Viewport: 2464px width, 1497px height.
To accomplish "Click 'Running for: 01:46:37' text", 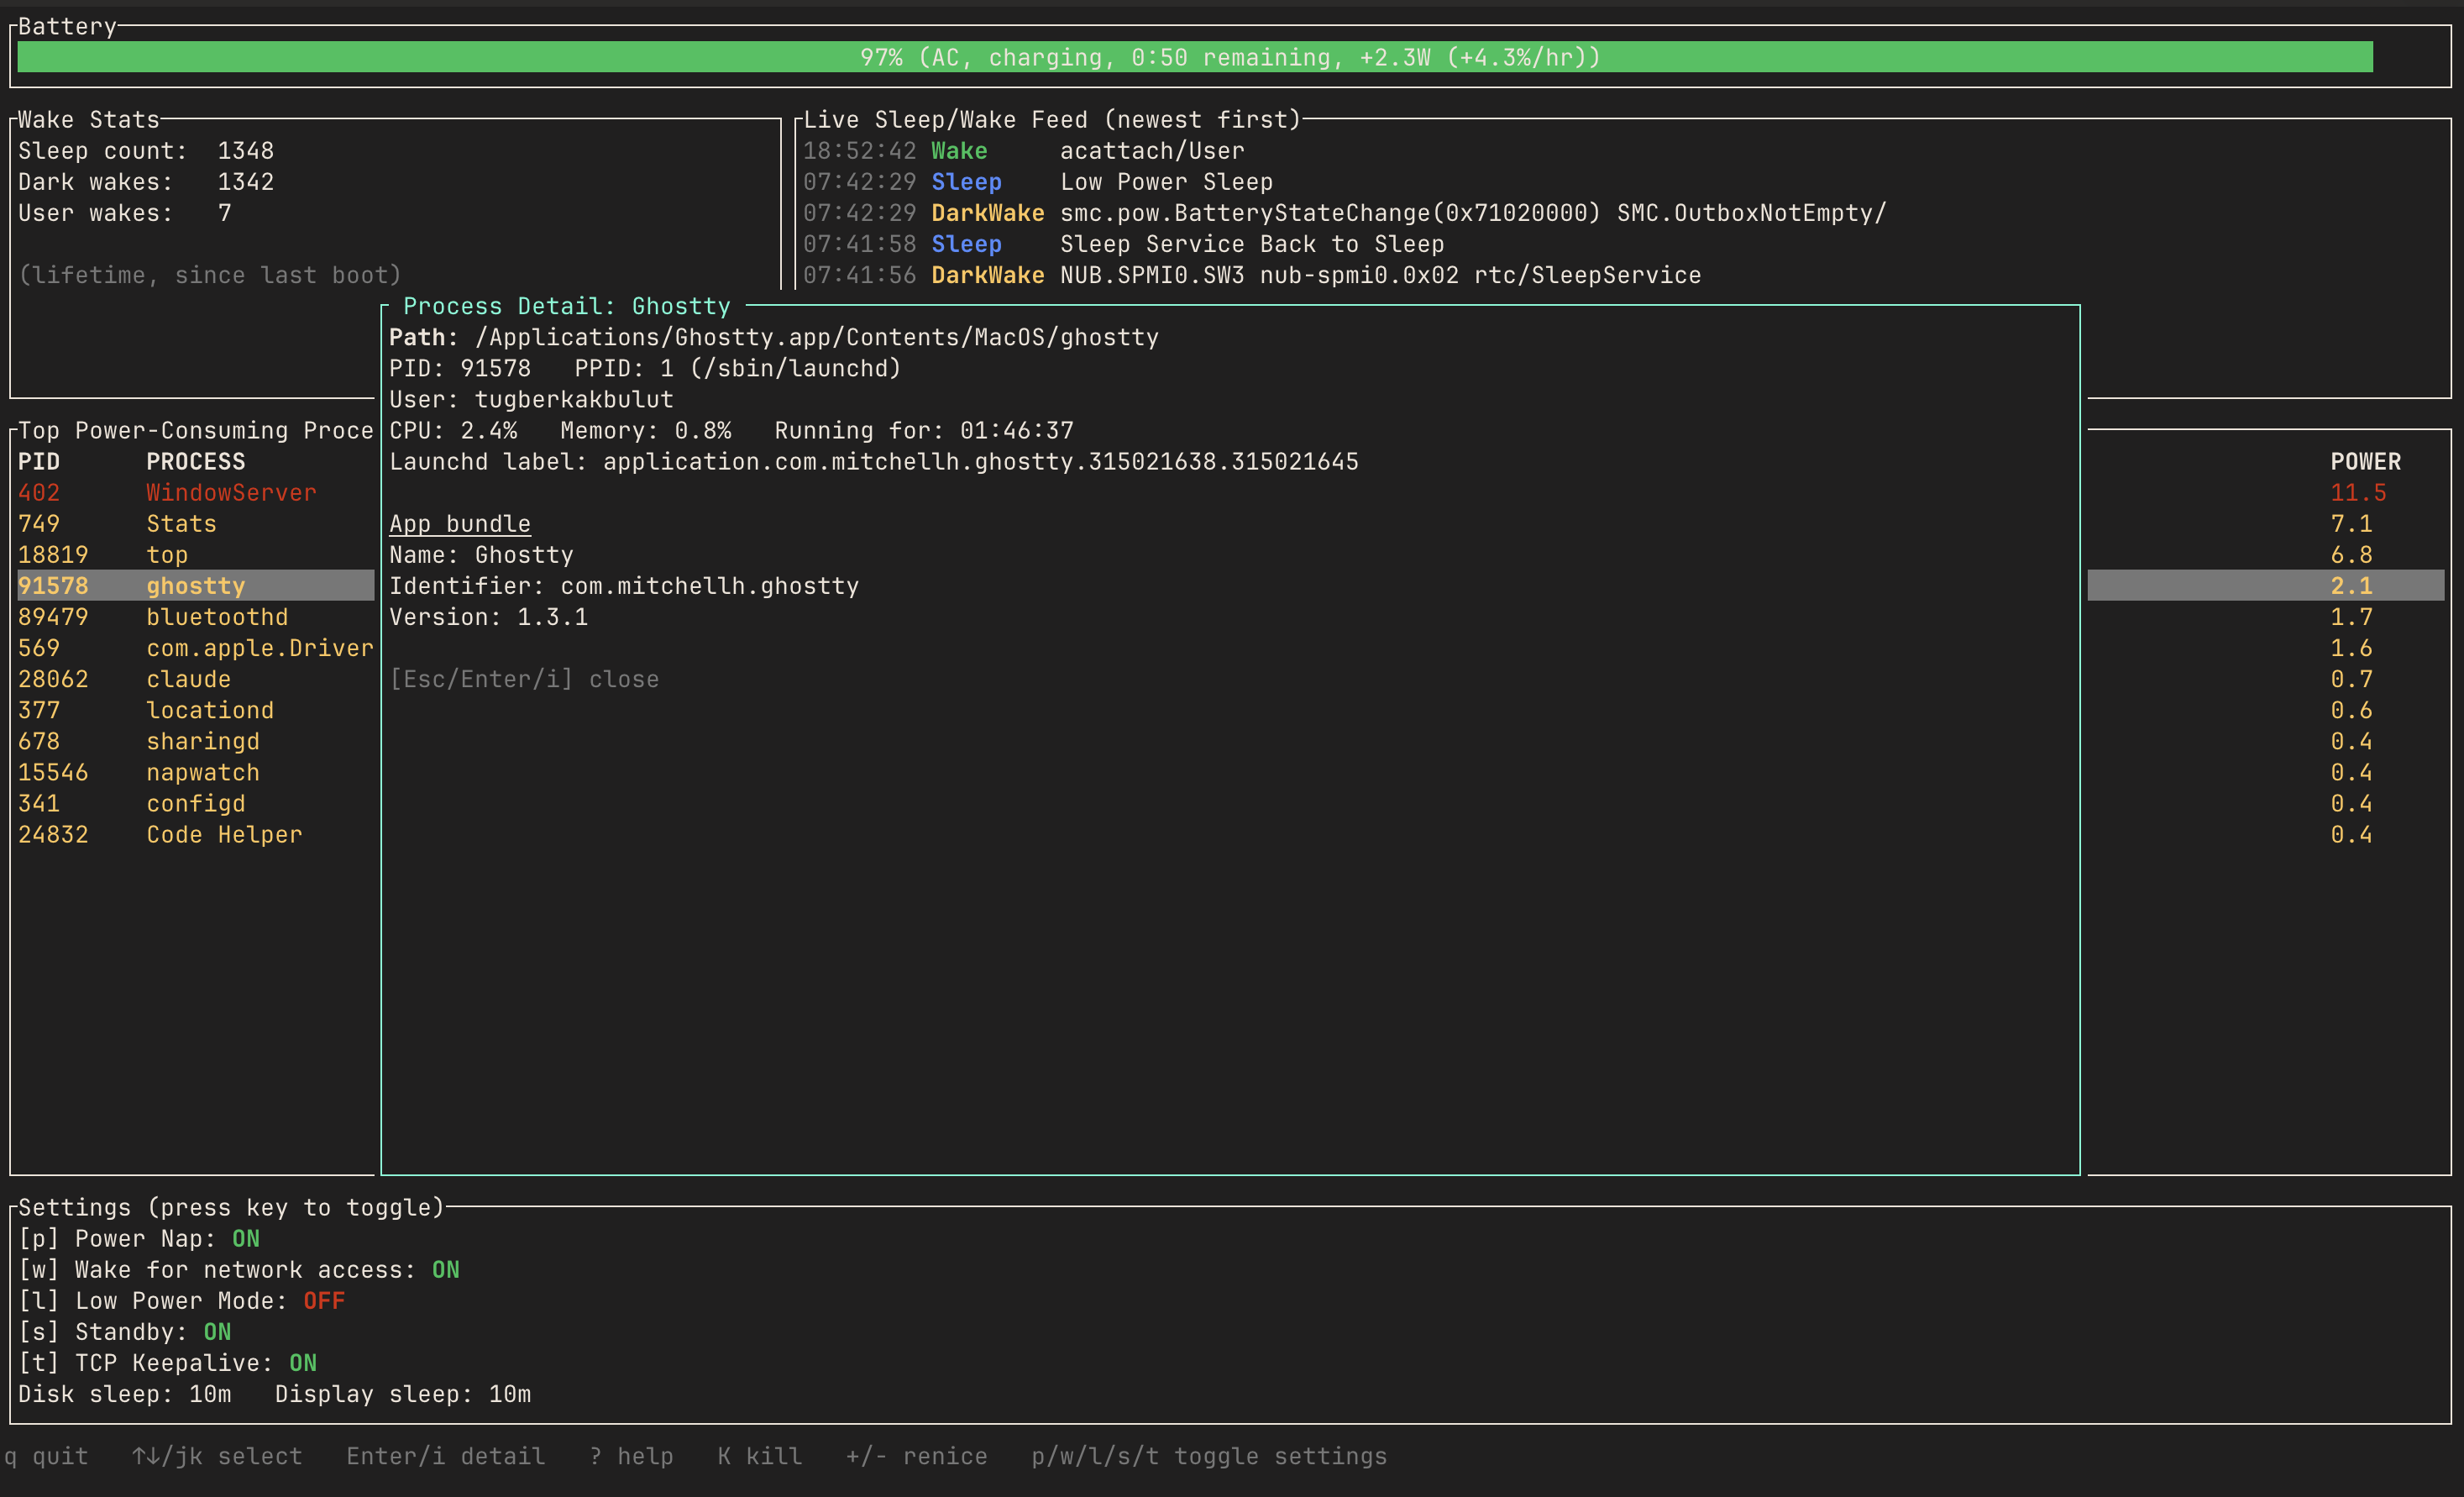I will pos(924,430).
